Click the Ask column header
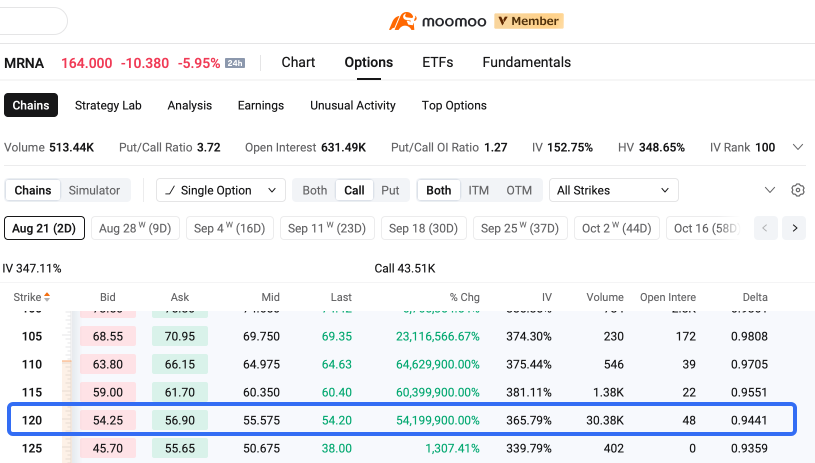The height and width of the screenshot is (463, 815). (180, 297)
